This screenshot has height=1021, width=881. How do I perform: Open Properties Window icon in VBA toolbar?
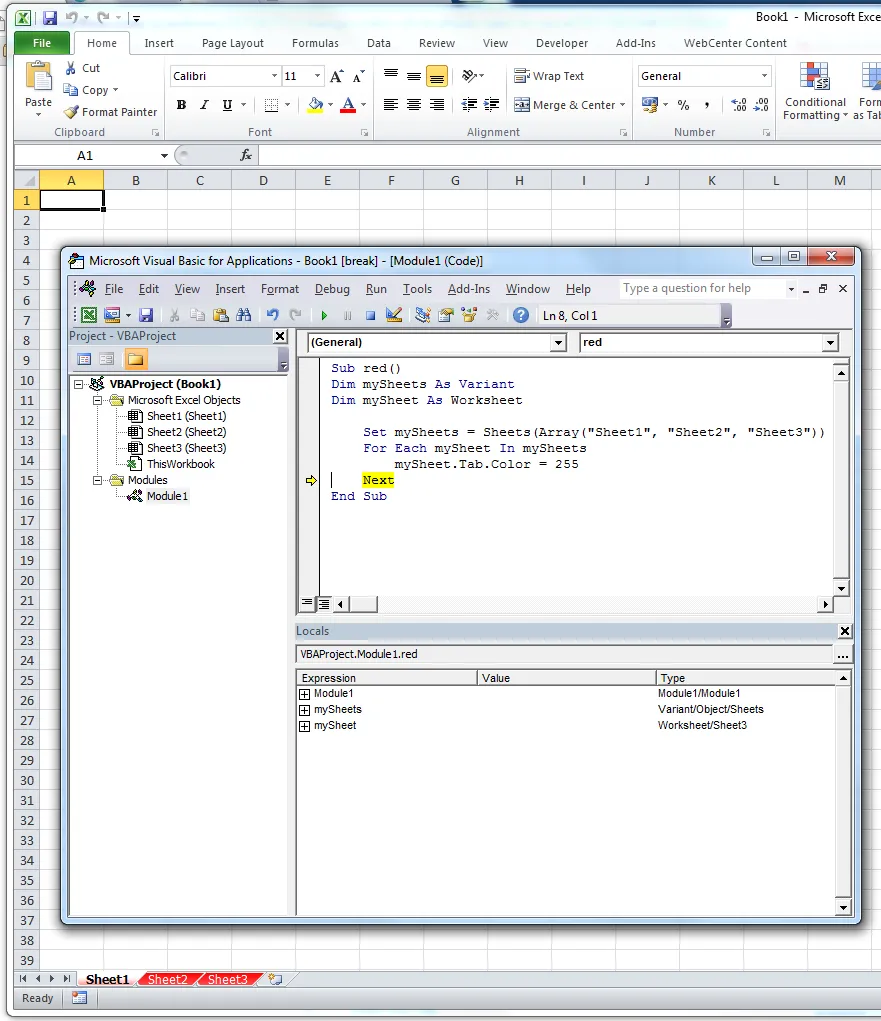[446, 316]
